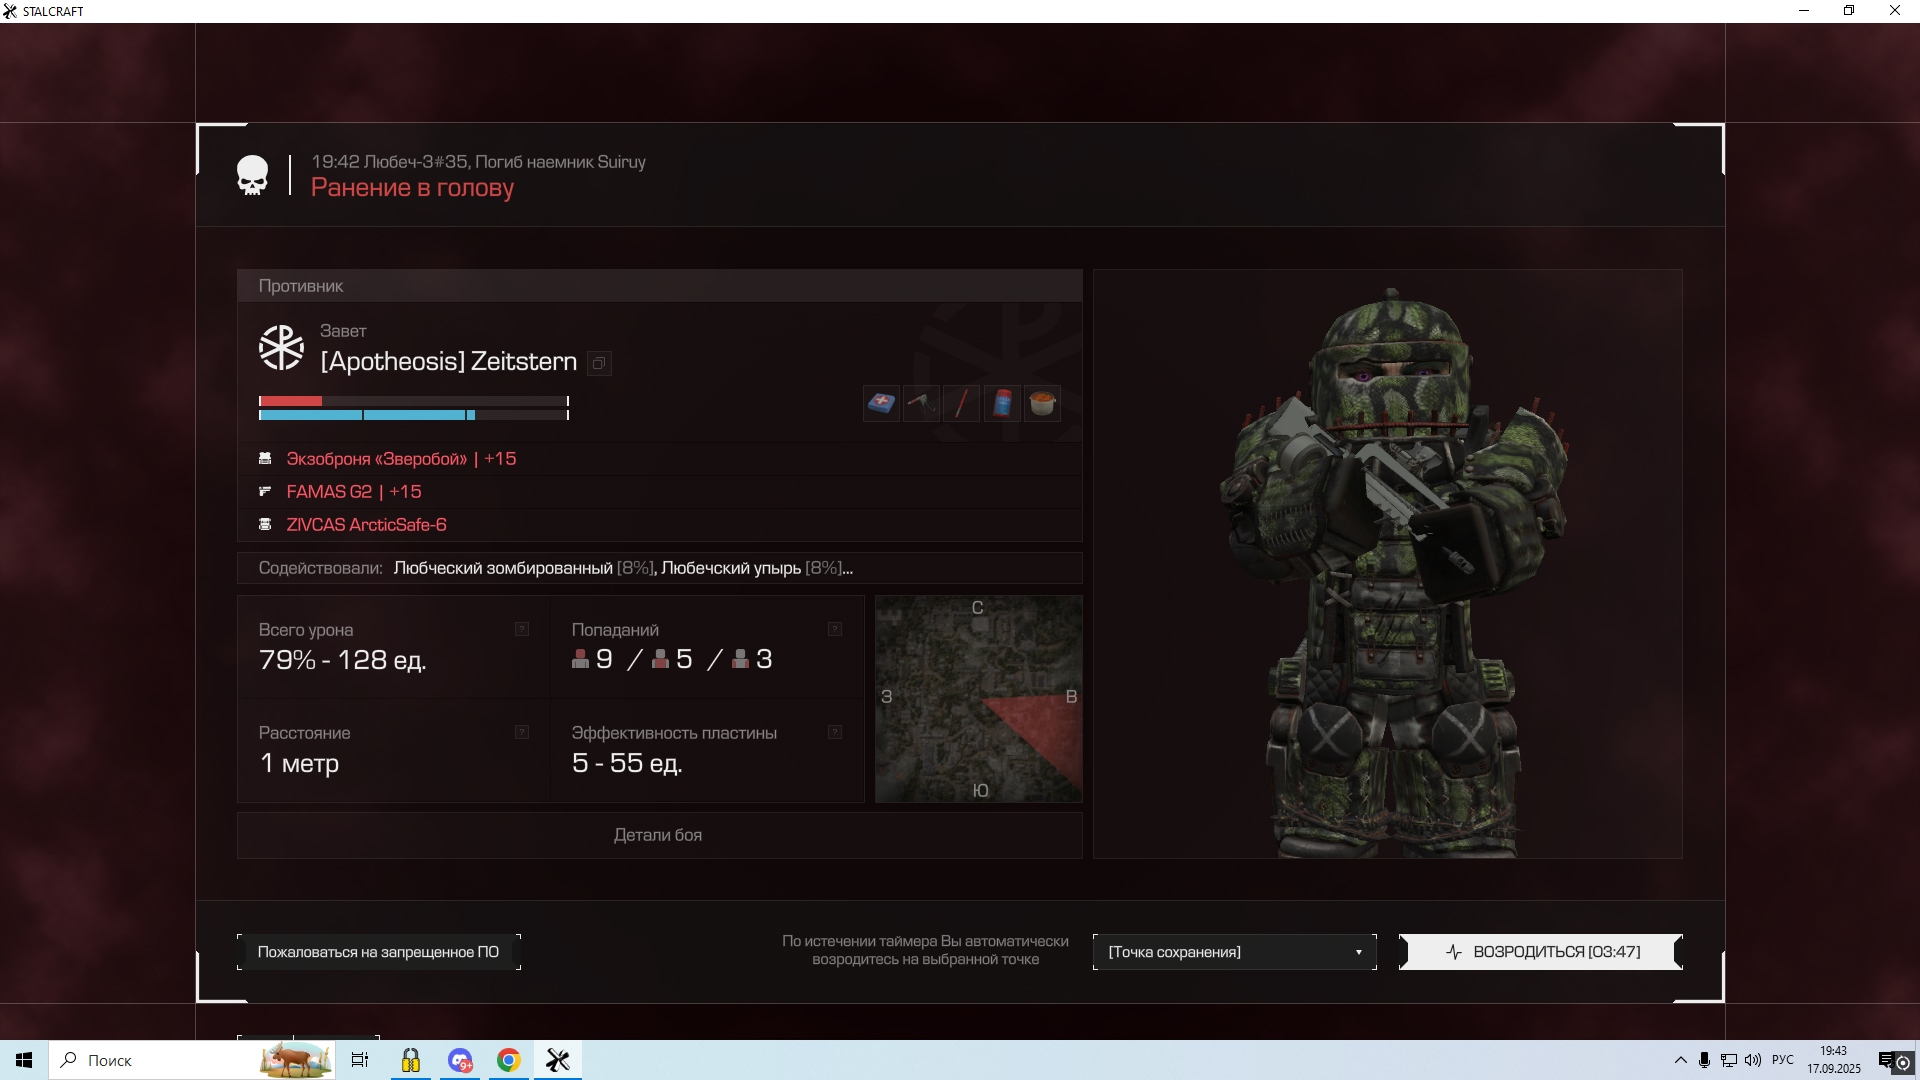This screenshot has height=1080, width=1920.
Task: Copy opponent name Zeitstern with copy icon
Action: (599, 363)
